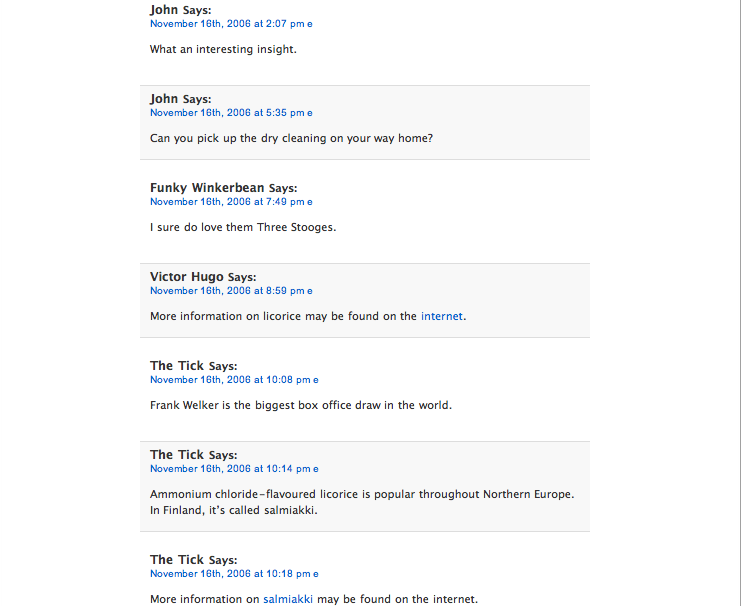Click the Funky Winkerbean author name

(207, 188)
